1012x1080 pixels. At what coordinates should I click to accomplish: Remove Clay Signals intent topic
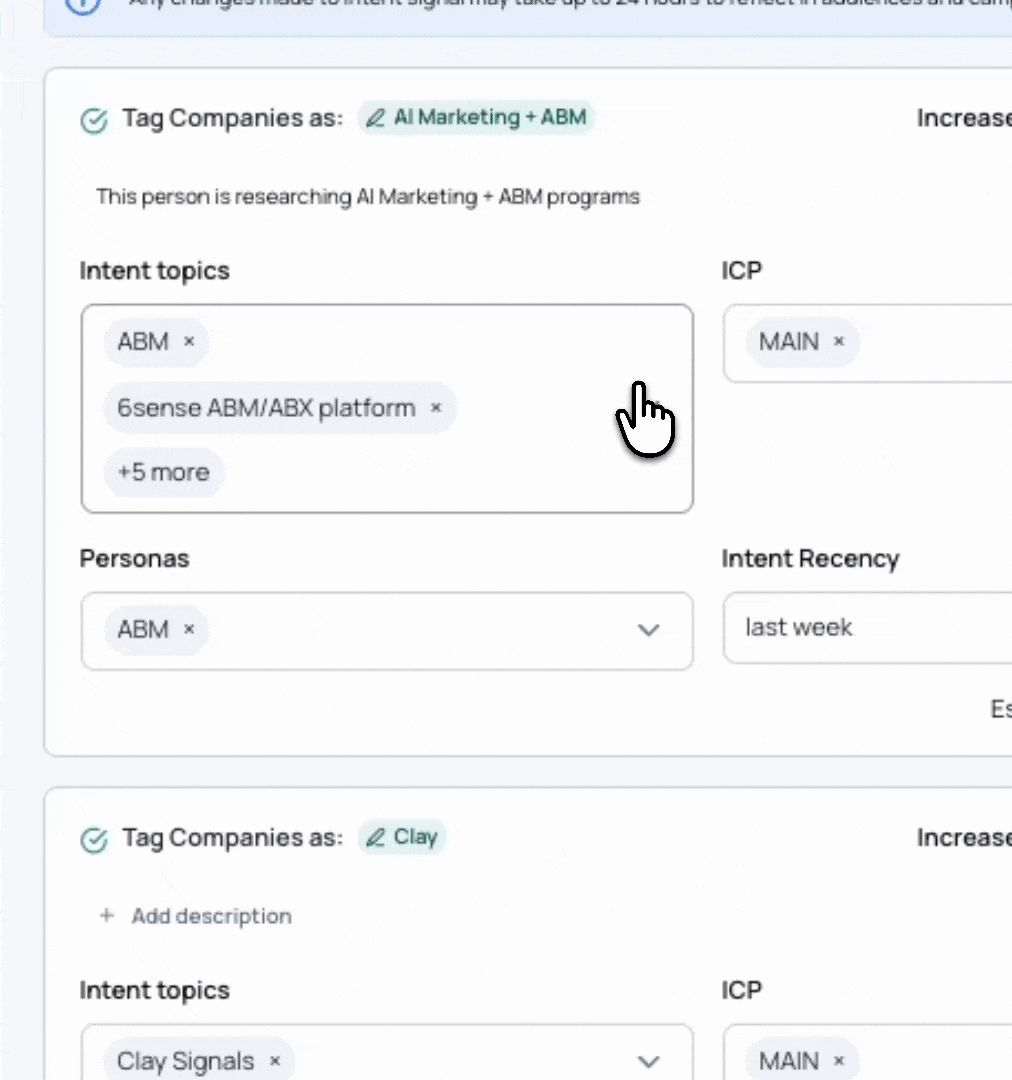coord(275,1061)
